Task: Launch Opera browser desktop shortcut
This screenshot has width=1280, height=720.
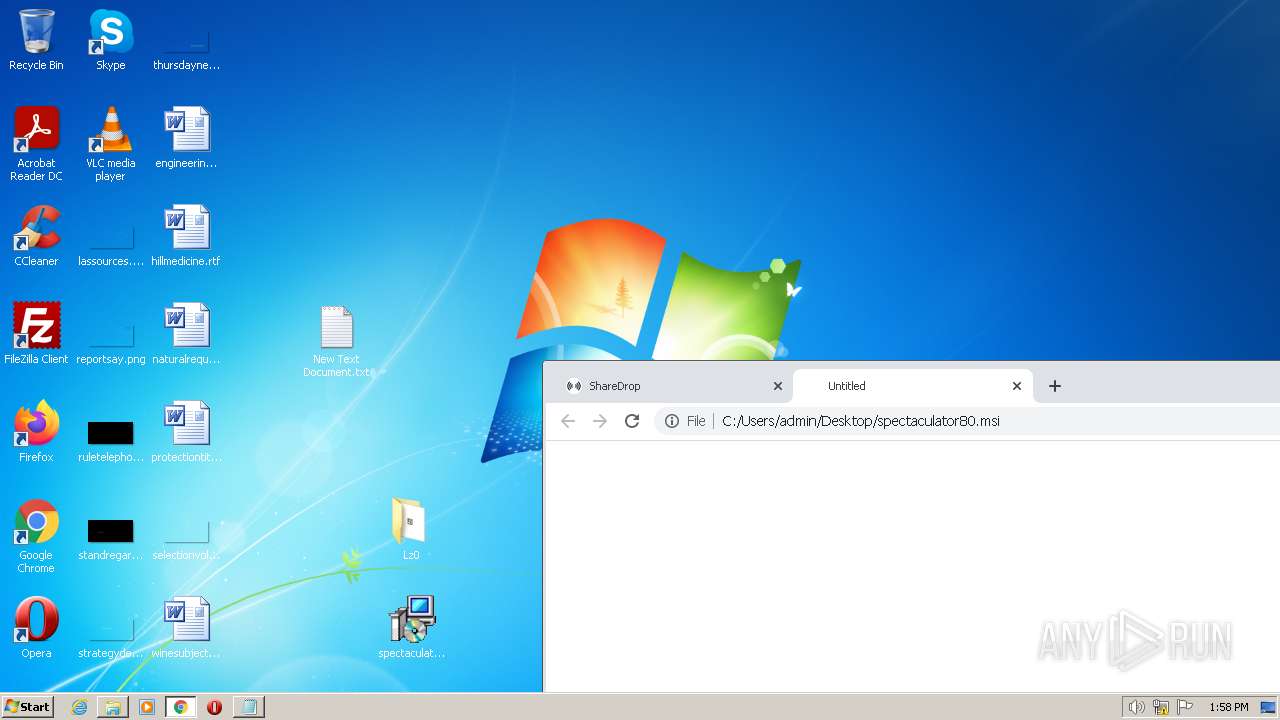Action: click(x=36, y=628)
